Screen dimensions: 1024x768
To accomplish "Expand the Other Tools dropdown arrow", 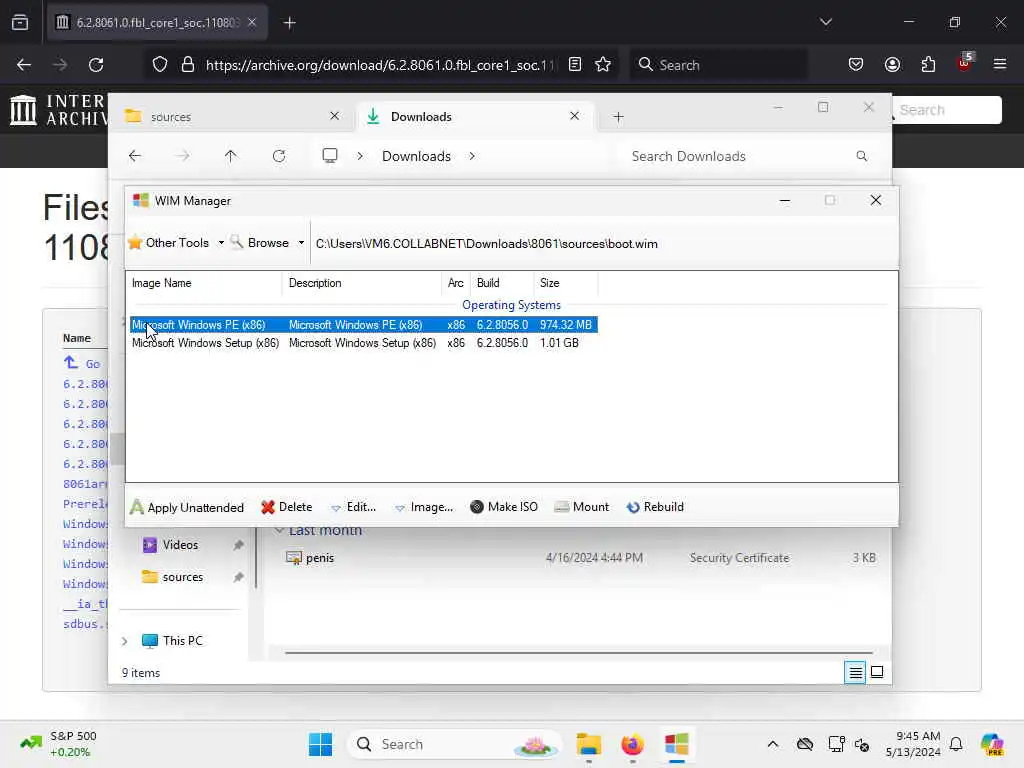I will coord(221,243).
